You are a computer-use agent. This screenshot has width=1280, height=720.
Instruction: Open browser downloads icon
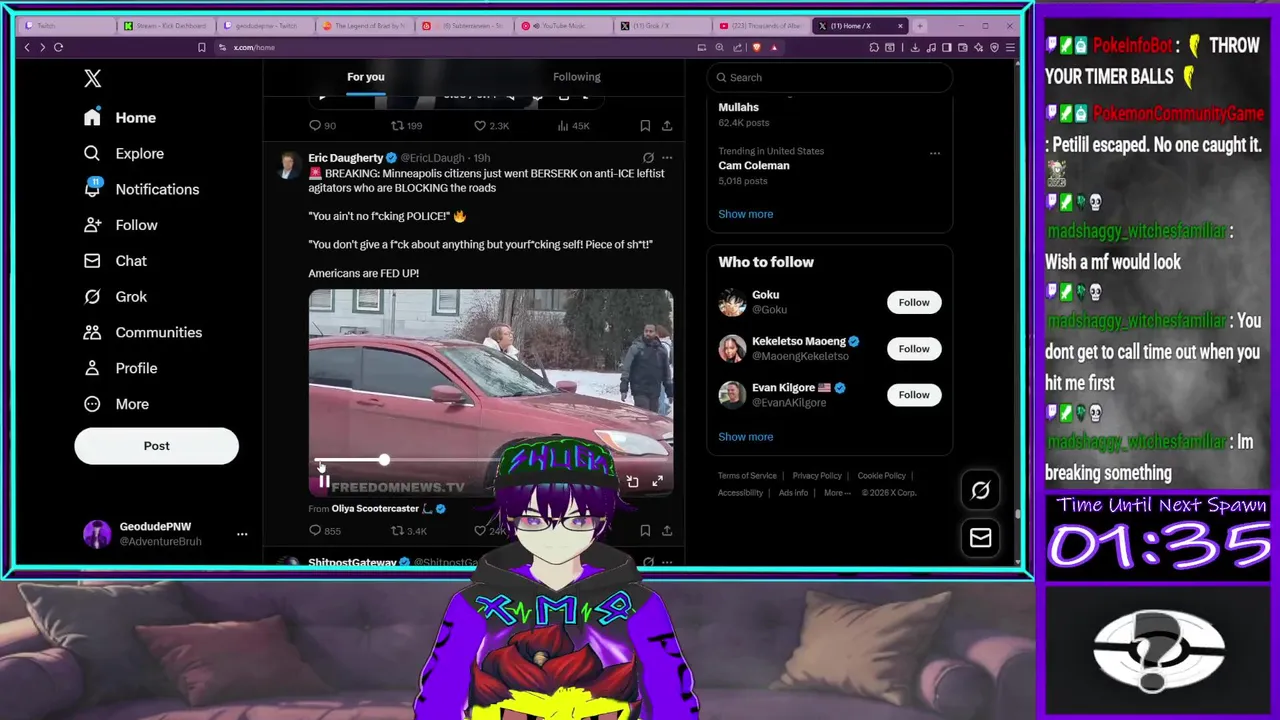point(914,47)
